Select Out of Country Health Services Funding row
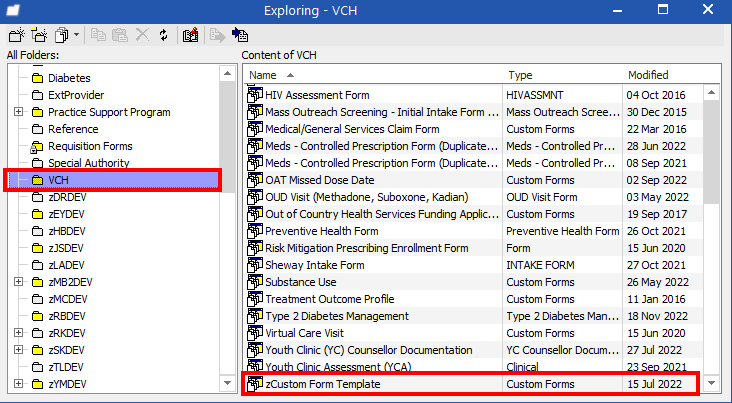Viewport: 732px width, 403px height. tap(474, 214)
